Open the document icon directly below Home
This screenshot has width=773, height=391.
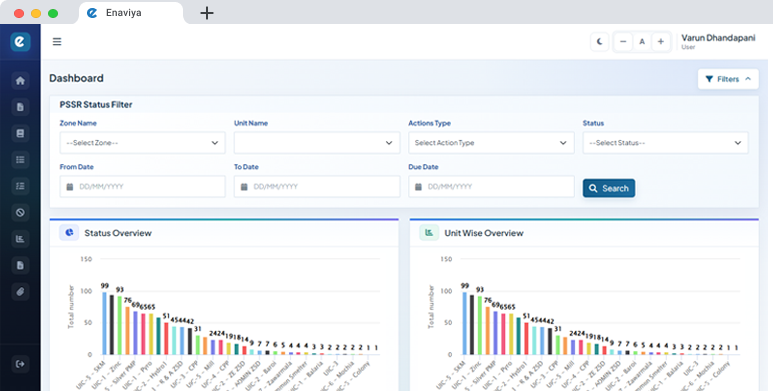20,107
